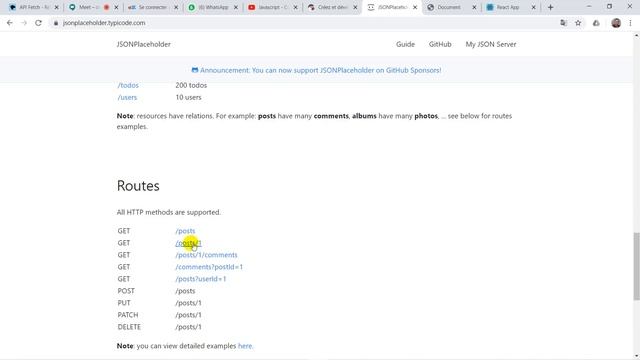This screenshot has height=360, width=640.
Task: Click the browser forward arrow
Action: click(x=24, y=23)
